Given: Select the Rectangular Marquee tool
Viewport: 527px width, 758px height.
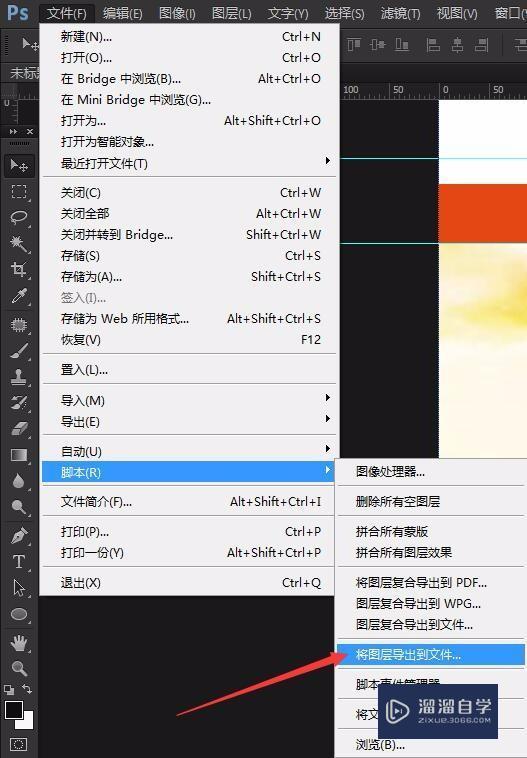Looking at the screenshot, I should (x=19, y=192).
